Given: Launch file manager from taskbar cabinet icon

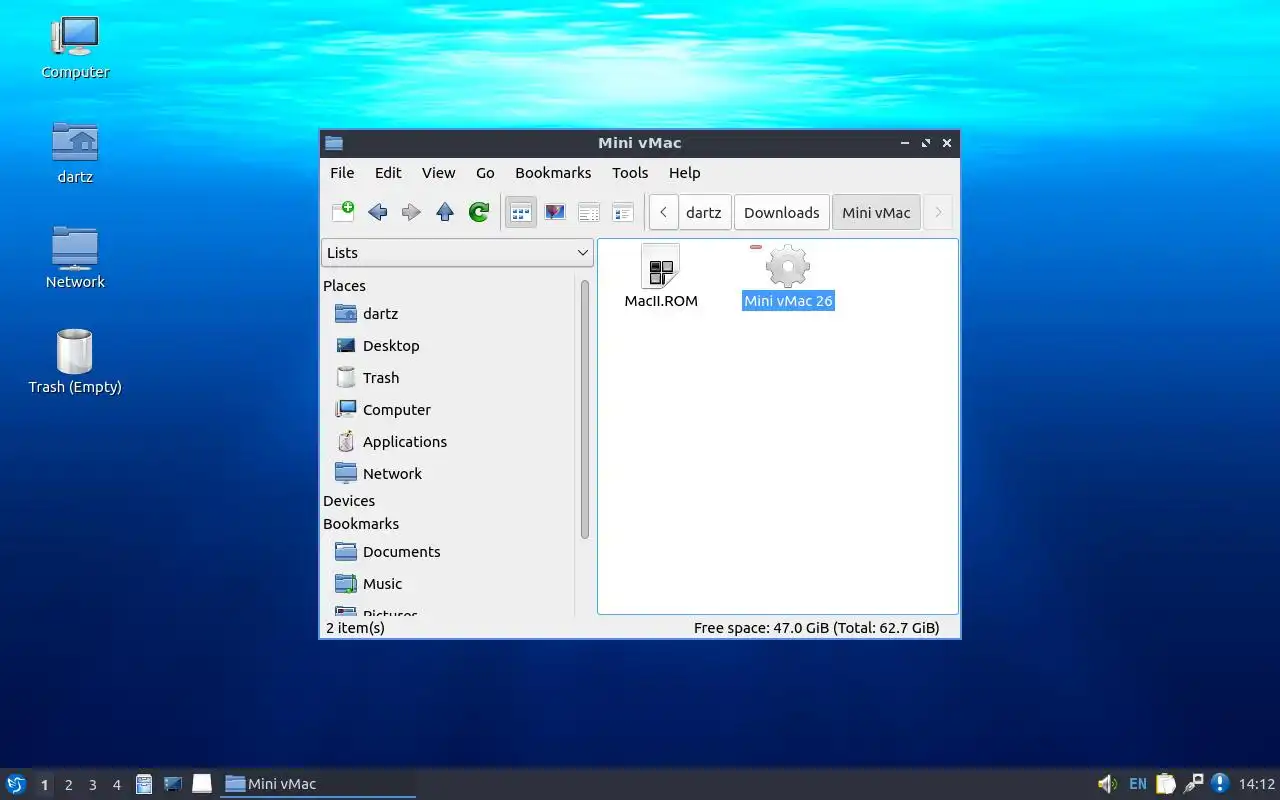Looking at the screenshot, I should coord(144,784).
